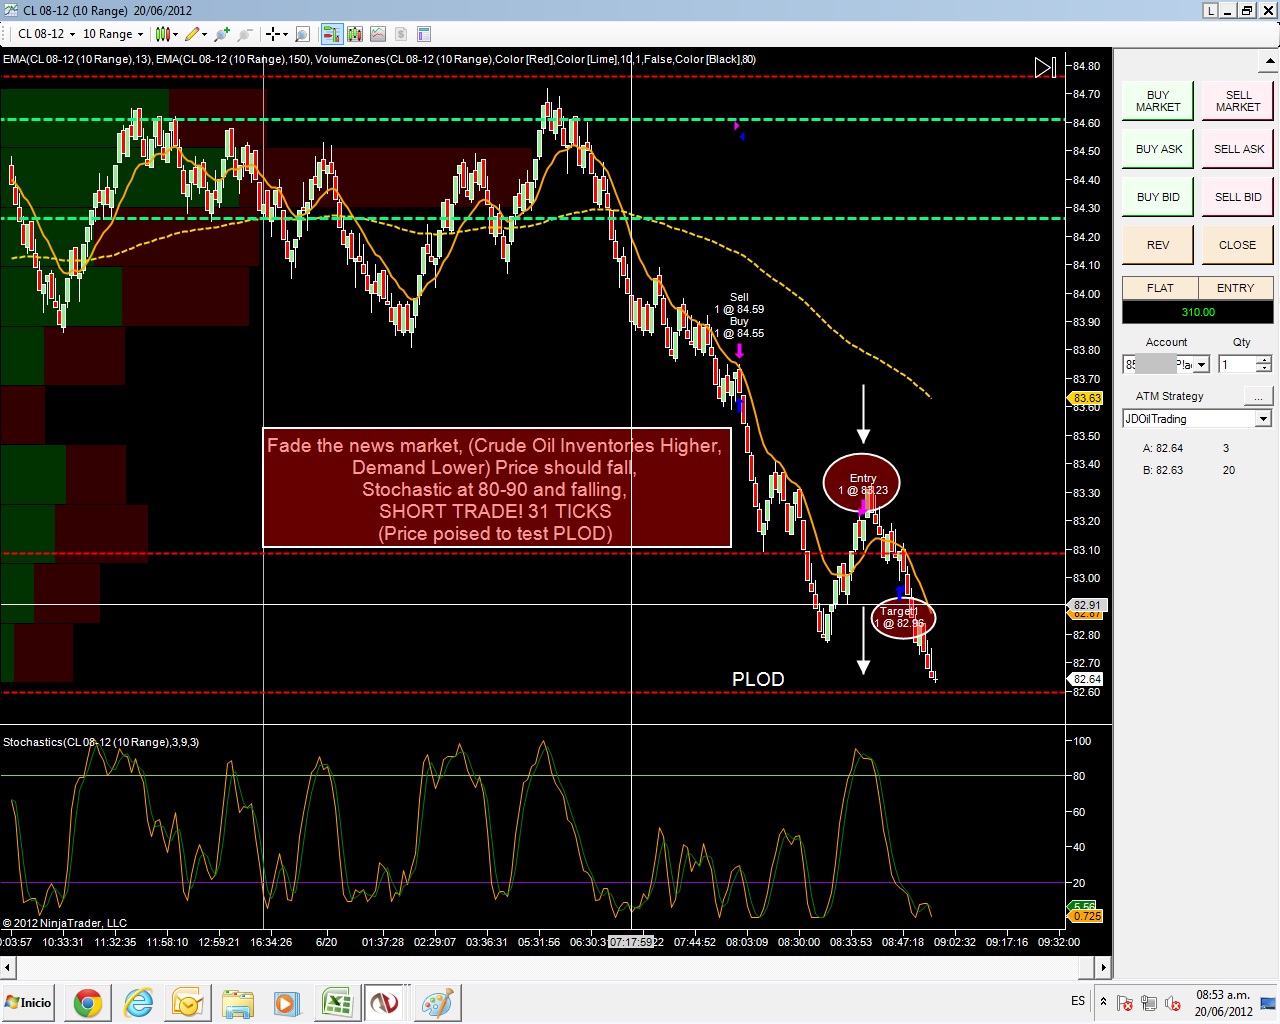The width and height of the screenshot is (1280, 1024).
Task: Open ATM Strategy parameters ellipsis button
Action: point(1258,396)
